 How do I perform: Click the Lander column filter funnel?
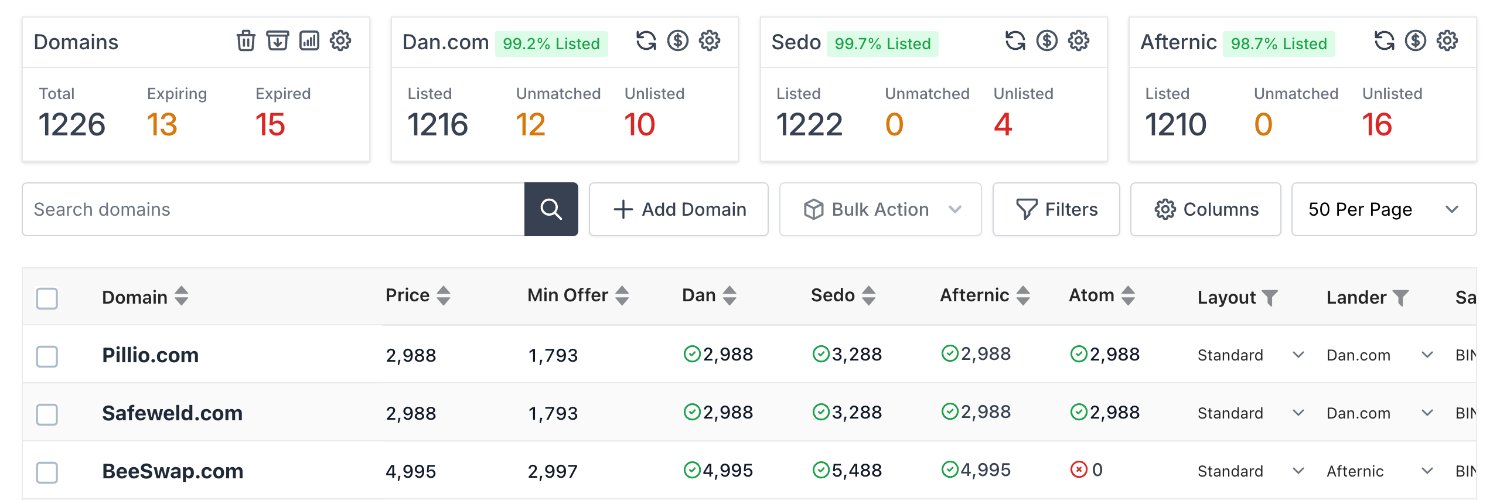pos(1401,298)
